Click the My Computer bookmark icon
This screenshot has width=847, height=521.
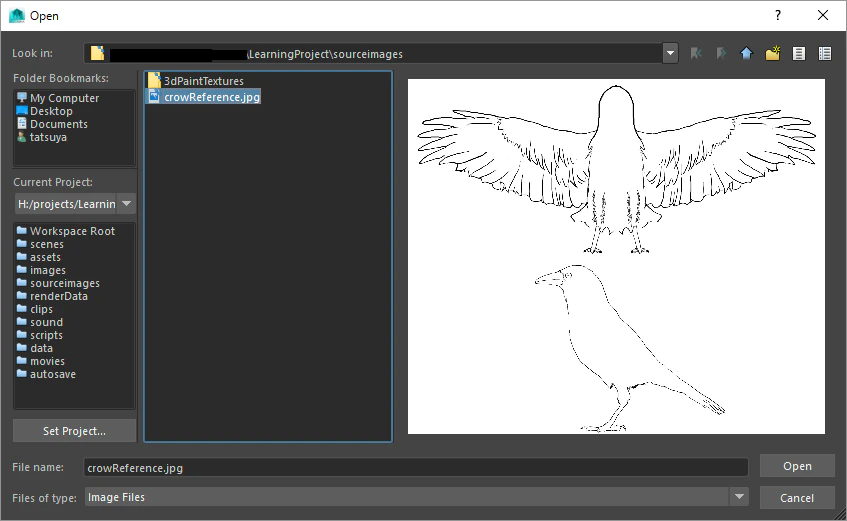click(x=22, y=97)
